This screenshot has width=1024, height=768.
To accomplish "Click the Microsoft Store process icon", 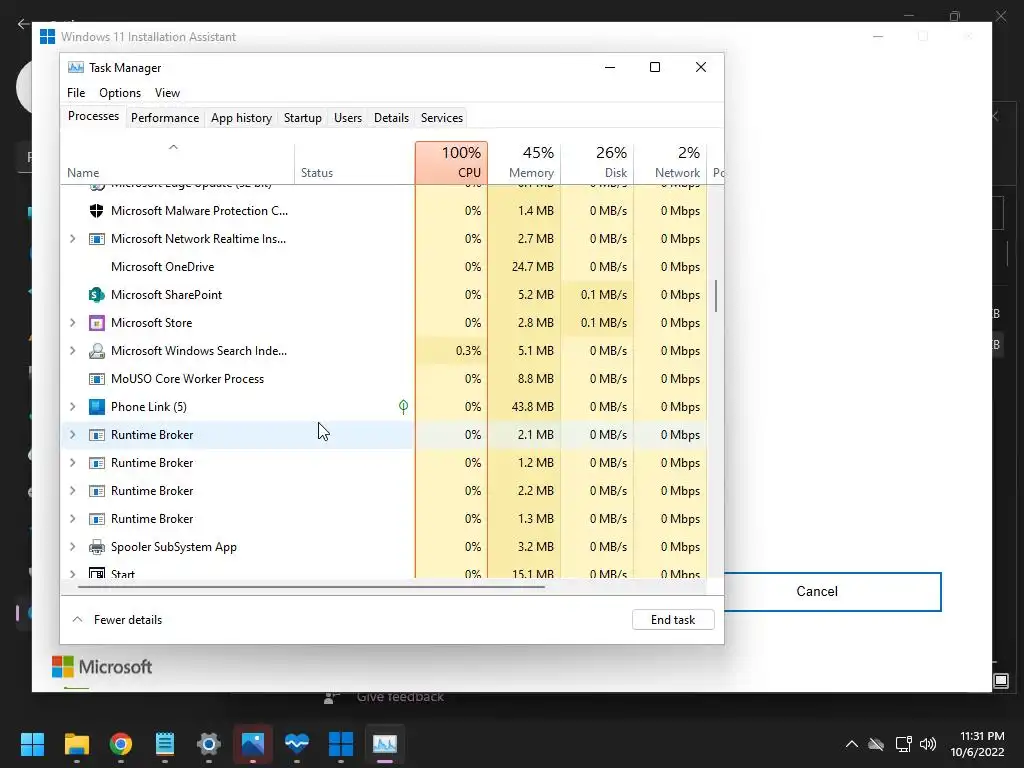I will pos(97,323).
